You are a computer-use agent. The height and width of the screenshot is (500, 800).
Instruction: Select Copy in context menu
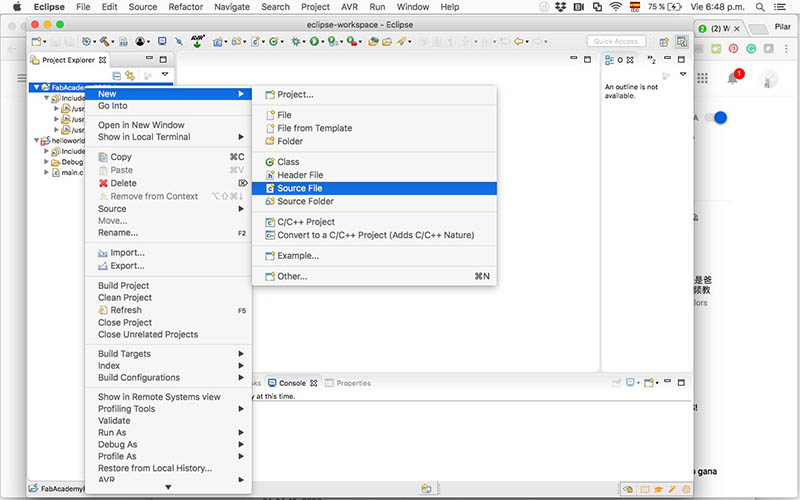168,157
